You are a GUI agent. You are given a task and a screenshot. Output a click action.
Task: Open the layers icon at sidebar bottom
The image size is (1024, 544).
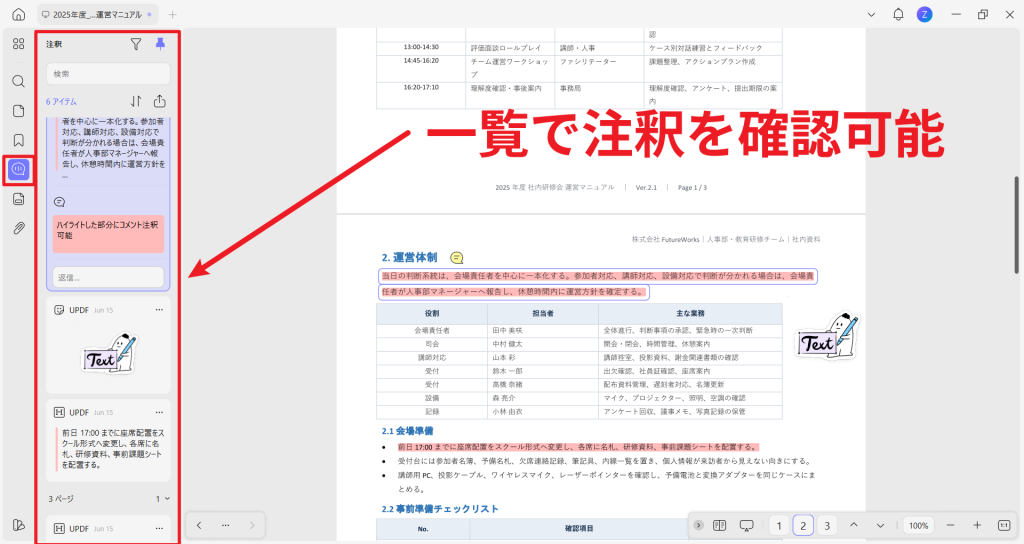coord(18,525)
